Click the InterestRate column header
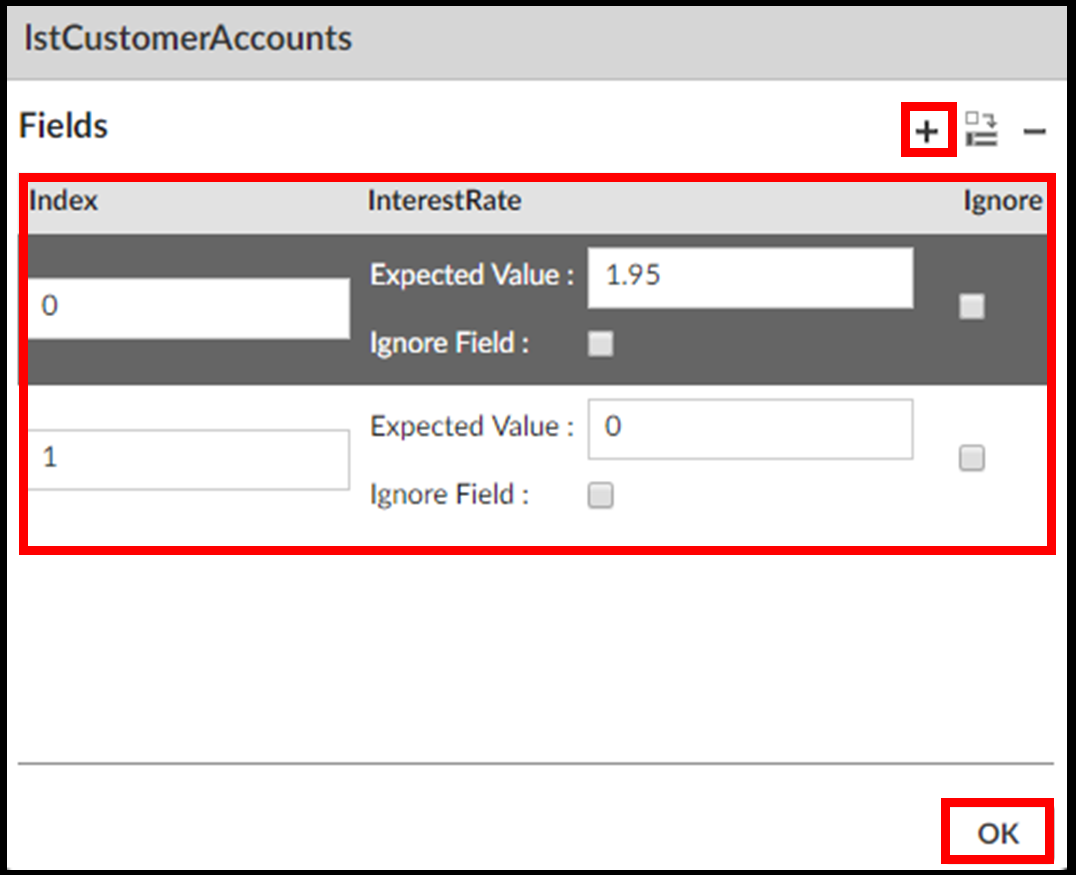Image resolution: width=1076 pixels, height=875 pixels. click(x=444, y=201)
